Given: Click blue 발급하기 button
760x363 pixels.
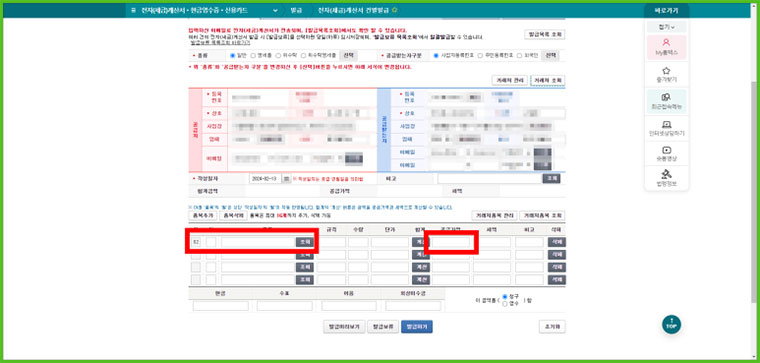Looking at the screenshot, I should (416, 327).
